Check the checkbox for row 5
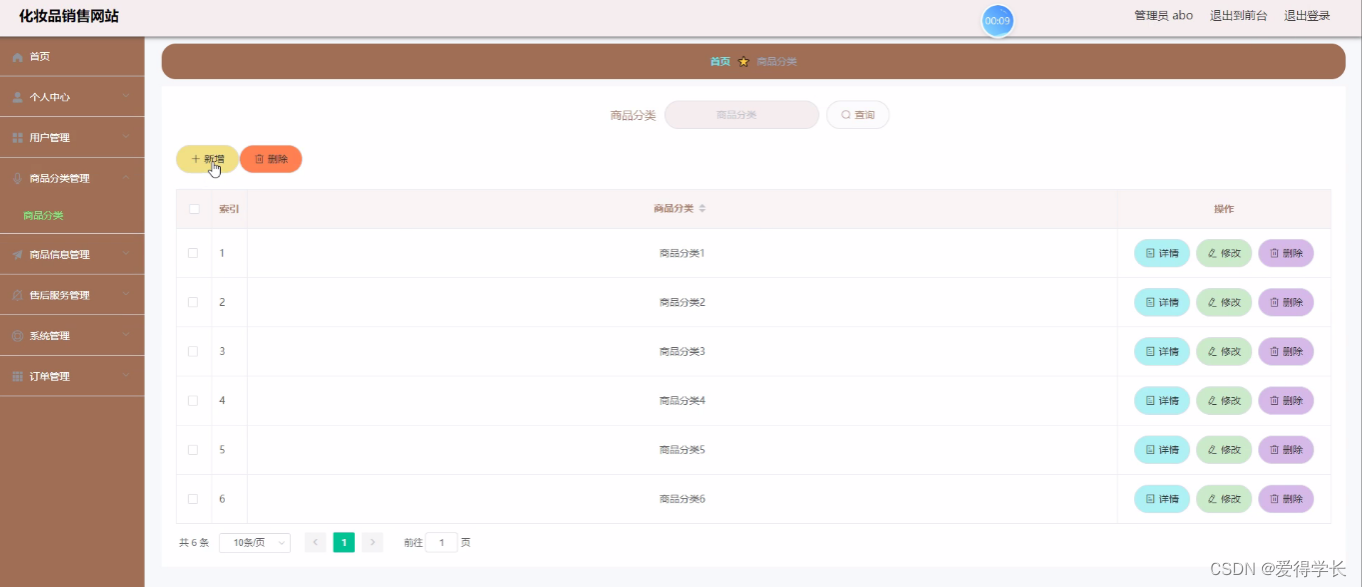The width and height of the screenshot is (1362, 587). point(193,449)
